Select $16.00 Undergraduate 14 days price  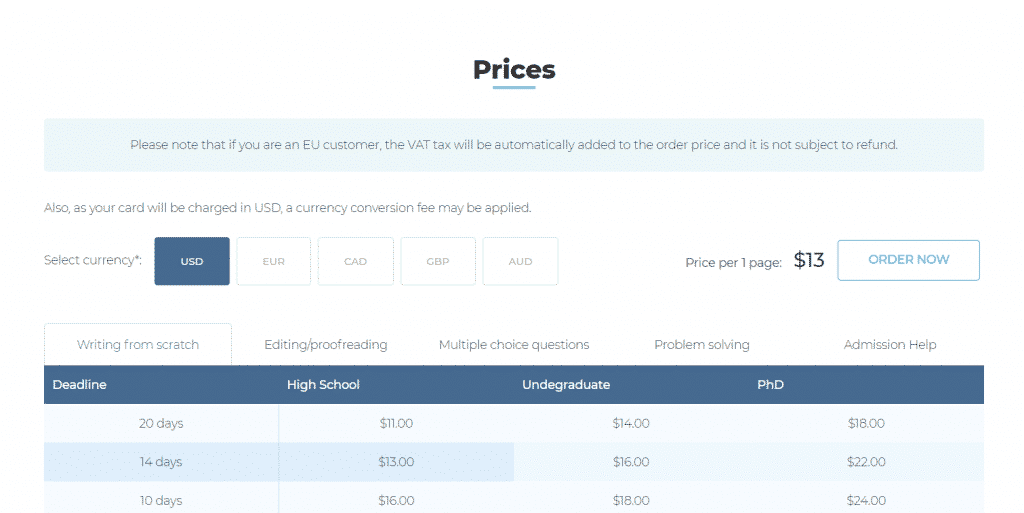pos(631,461)
